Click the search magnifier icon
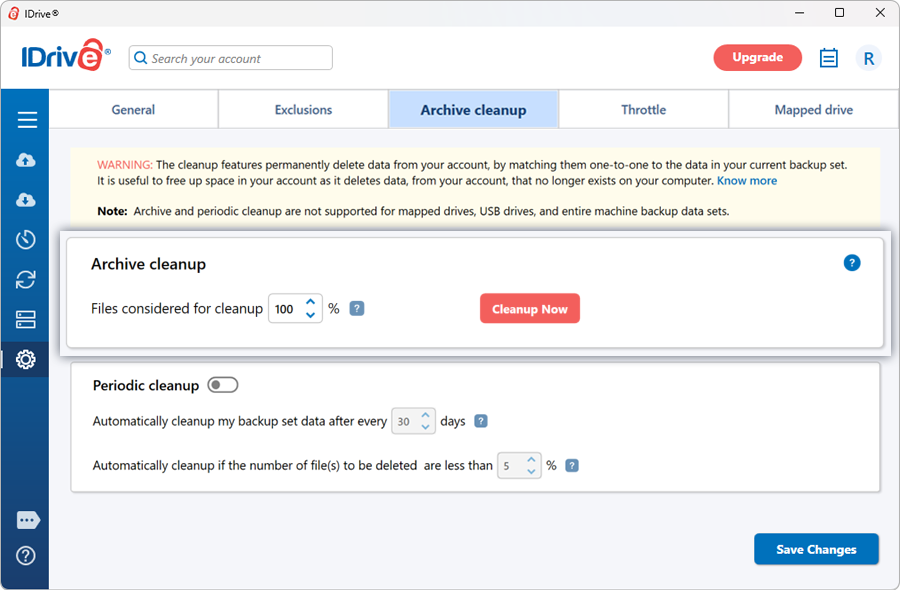Image resolution: width=900 pixels, height=590 pixels. tap(140, 58)
